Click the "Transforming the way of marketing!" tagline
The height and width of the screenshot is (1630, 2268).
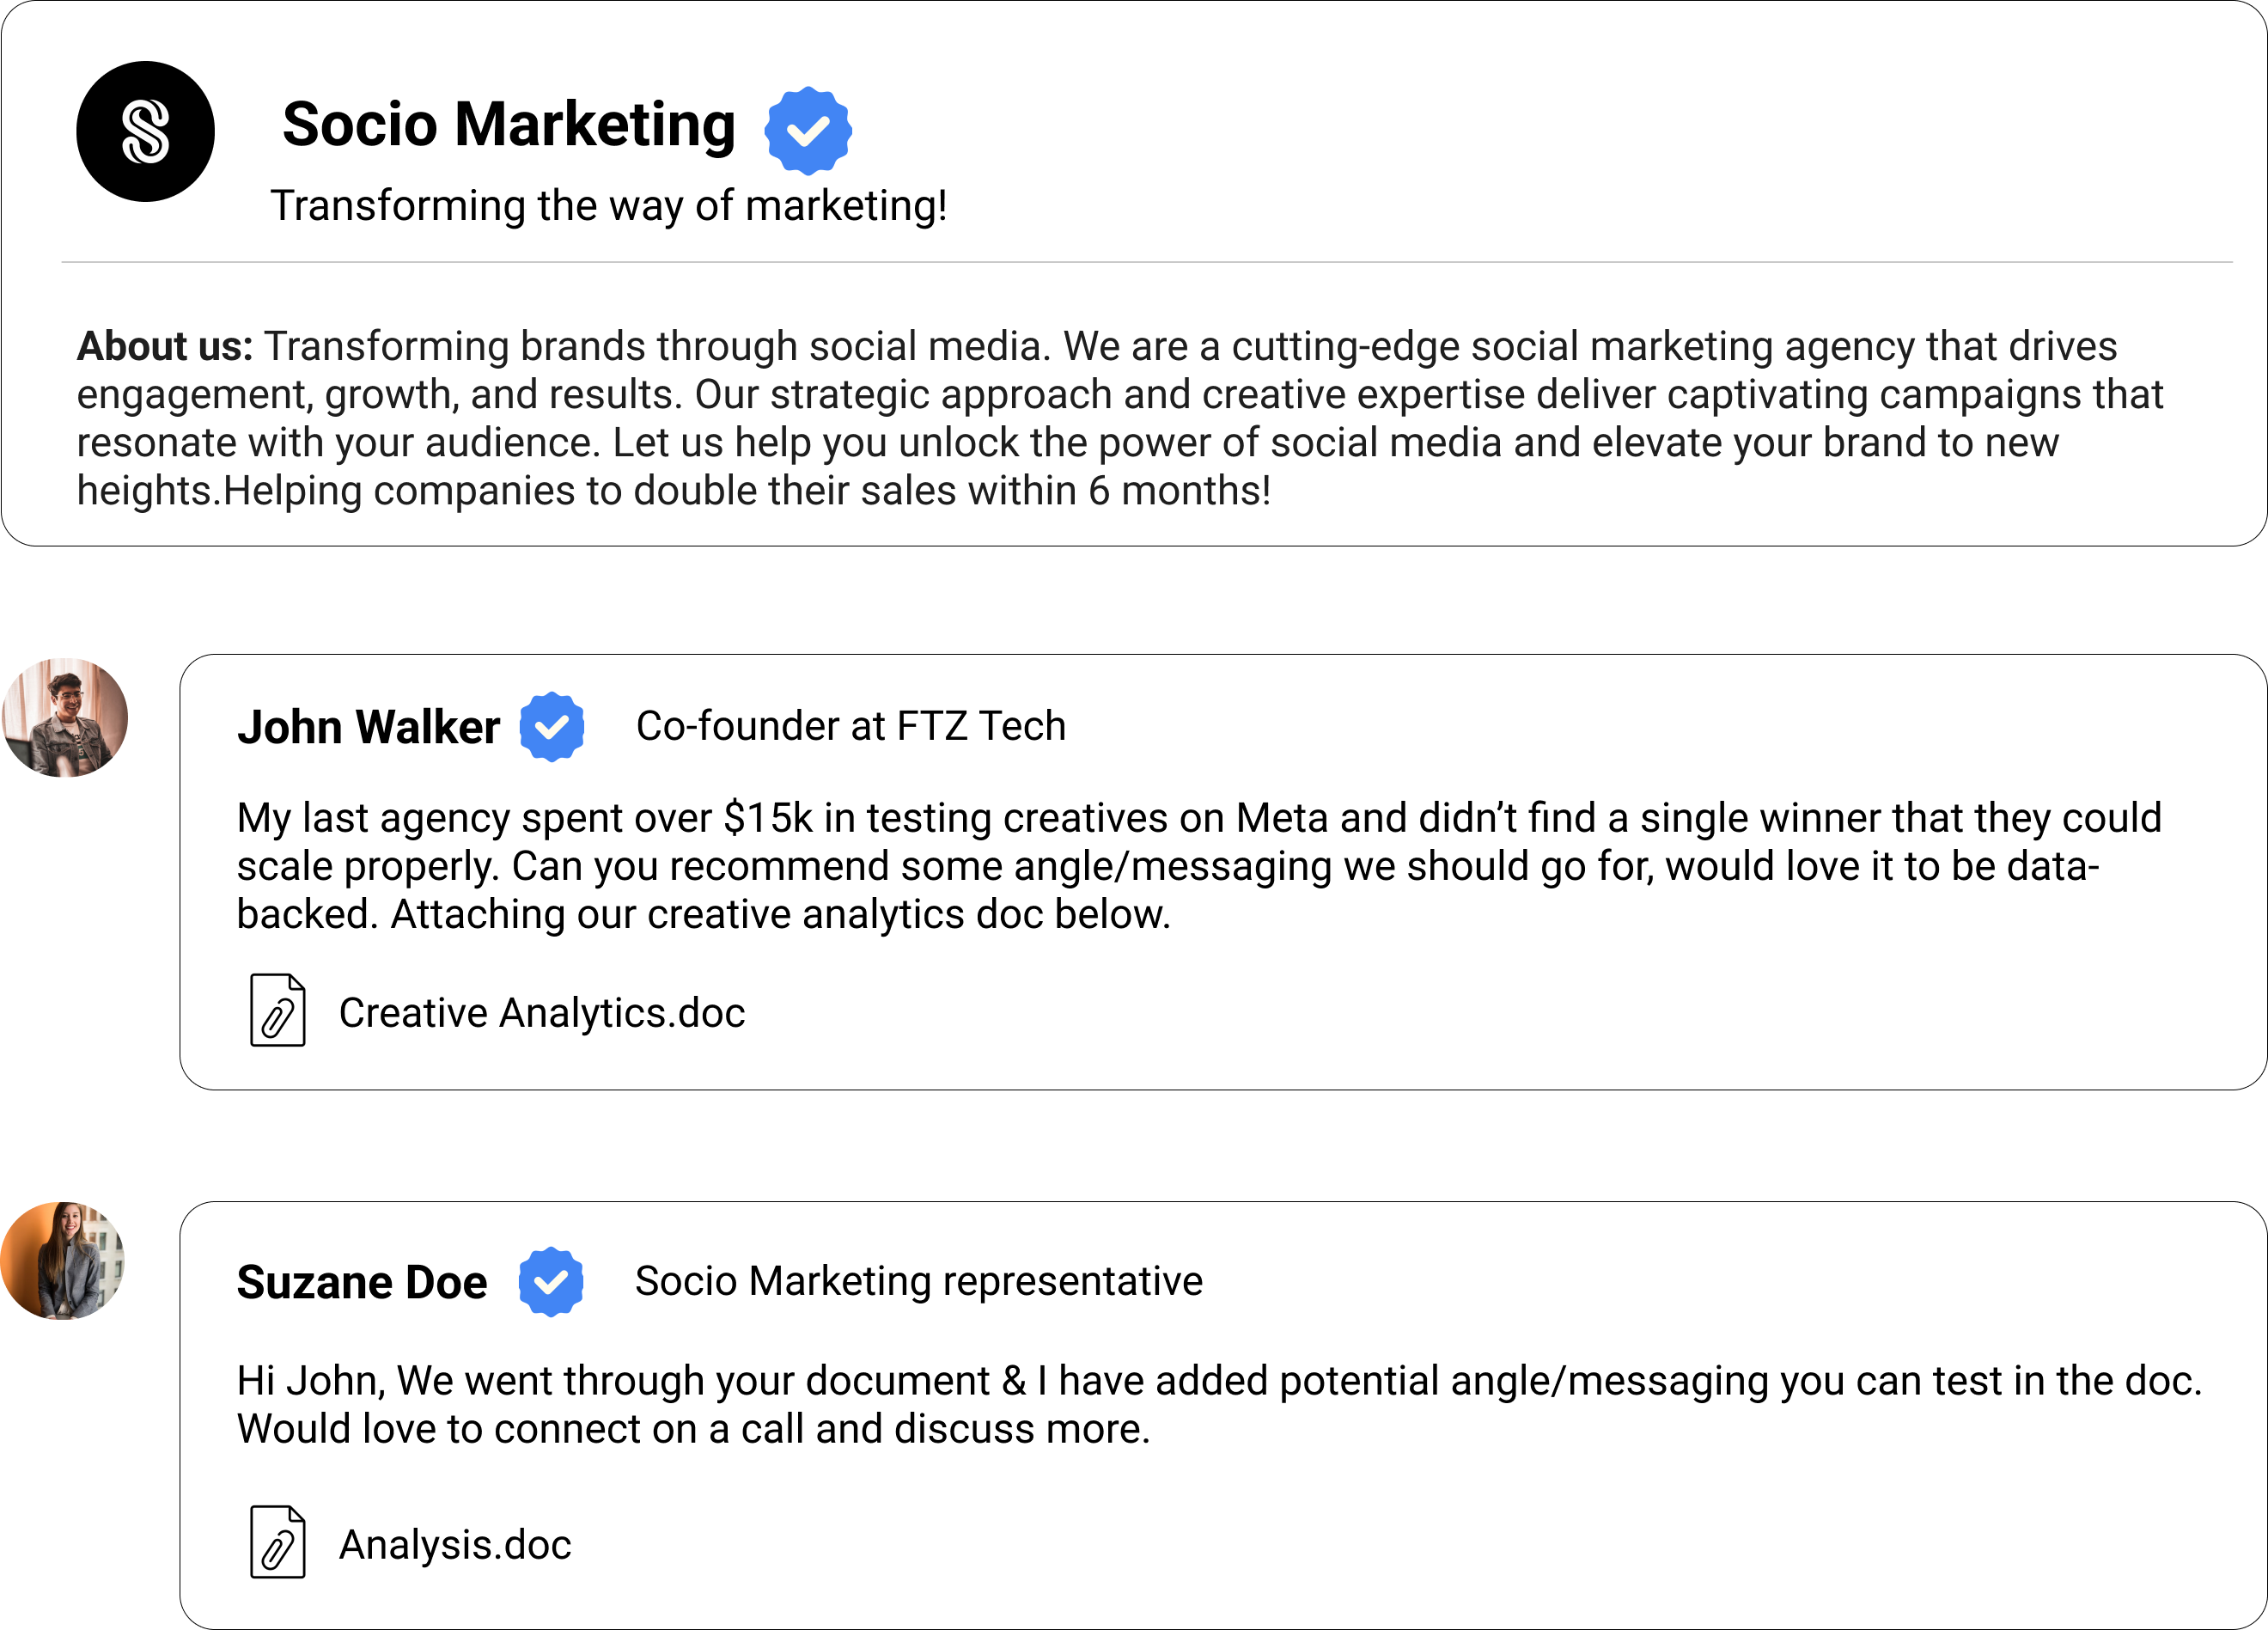click(608, 206)
